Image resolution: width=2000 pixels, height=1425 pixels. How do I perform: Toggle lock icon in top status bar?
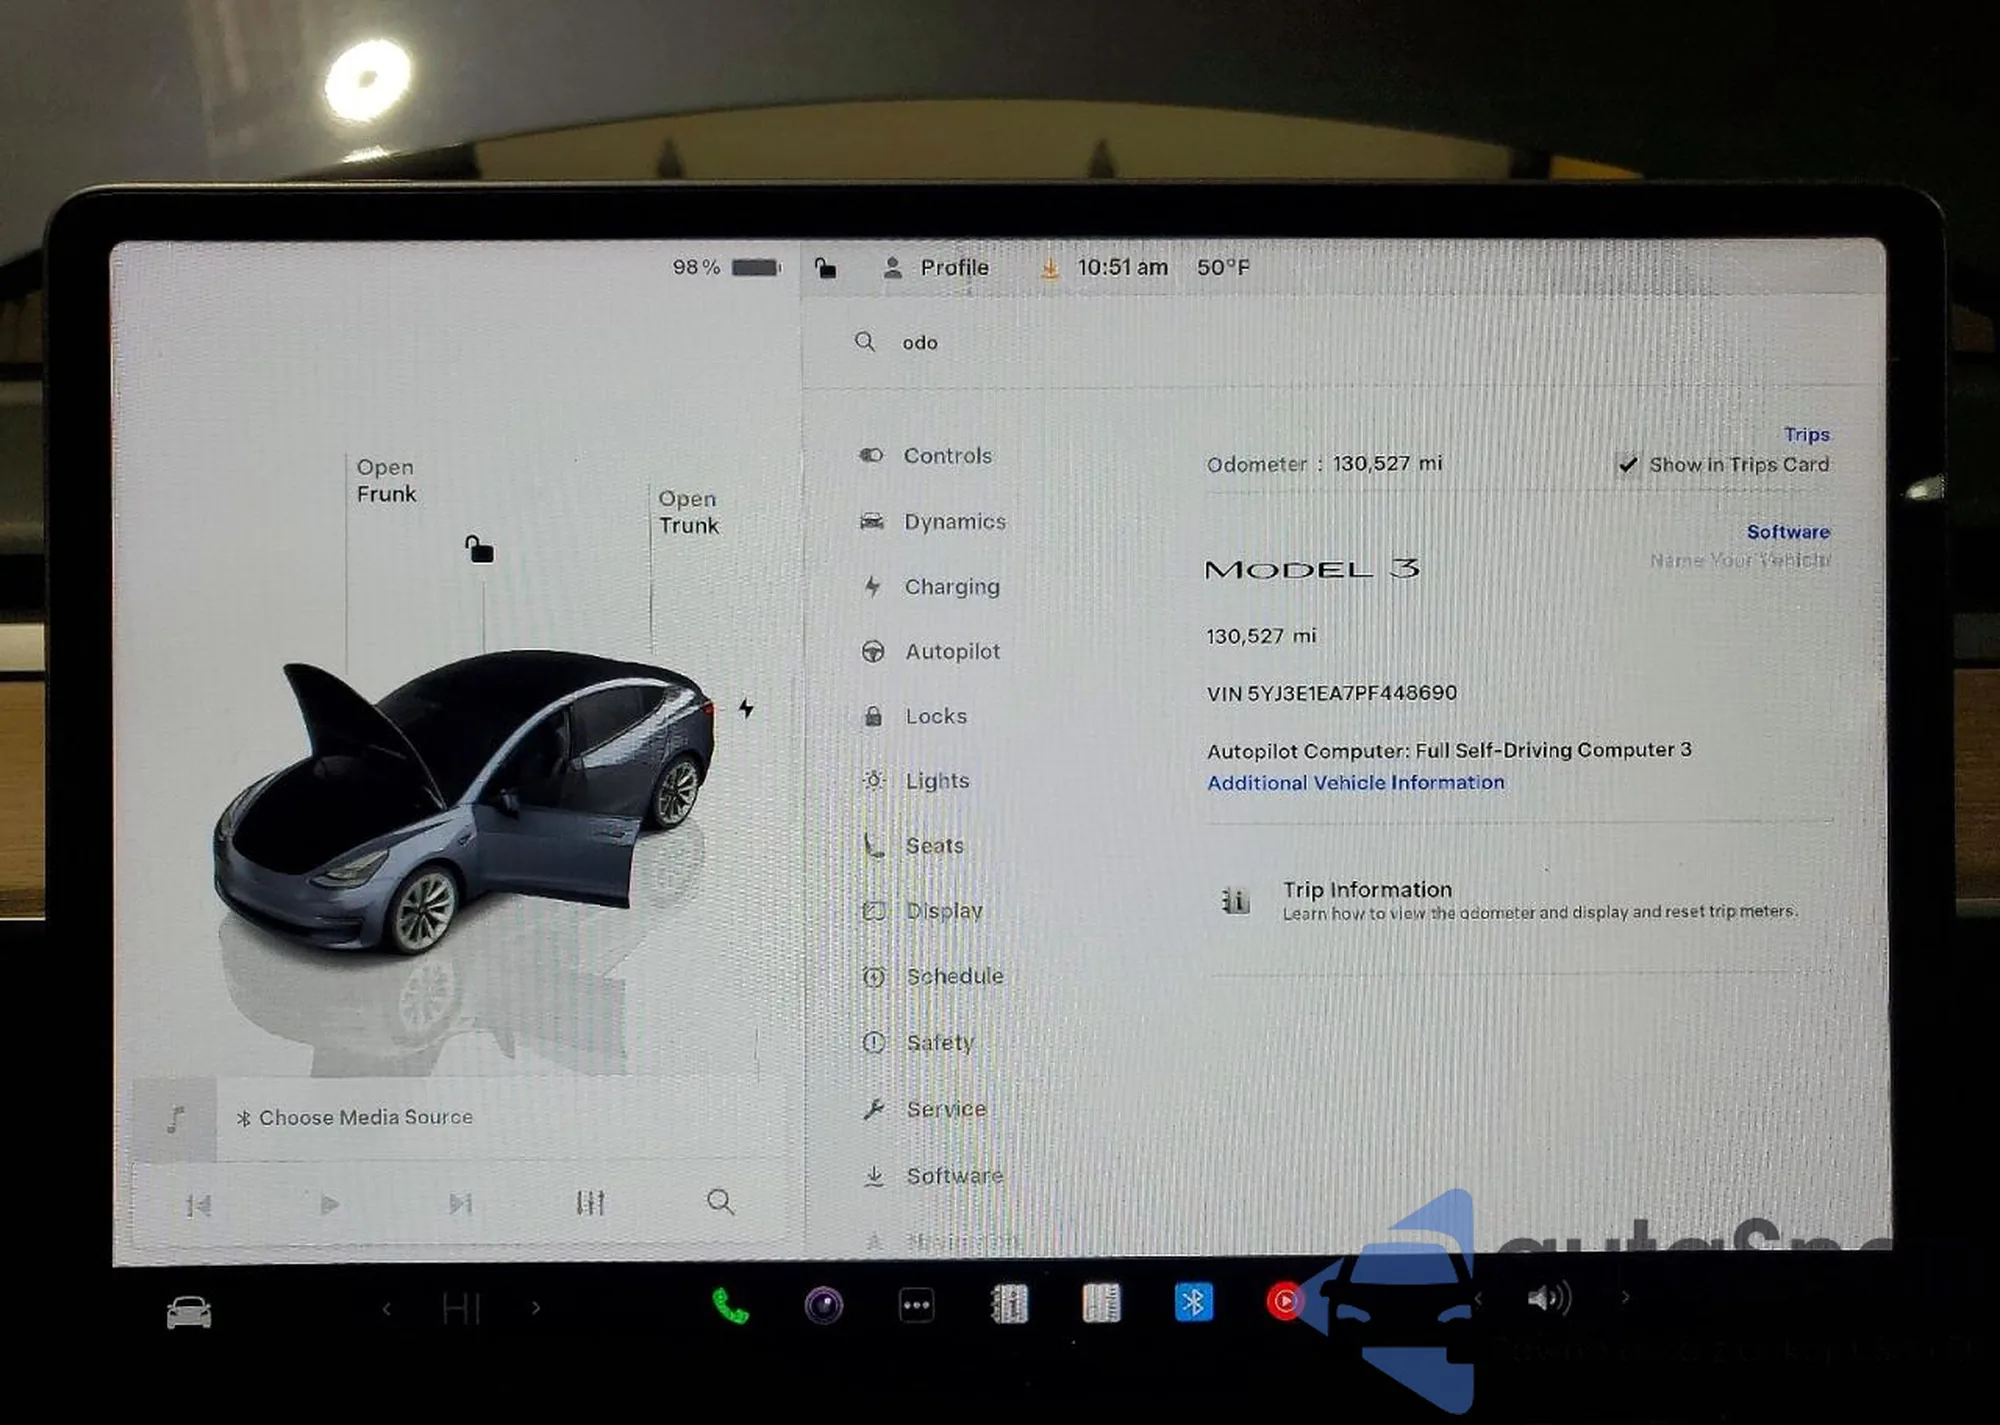coord(825,268)
